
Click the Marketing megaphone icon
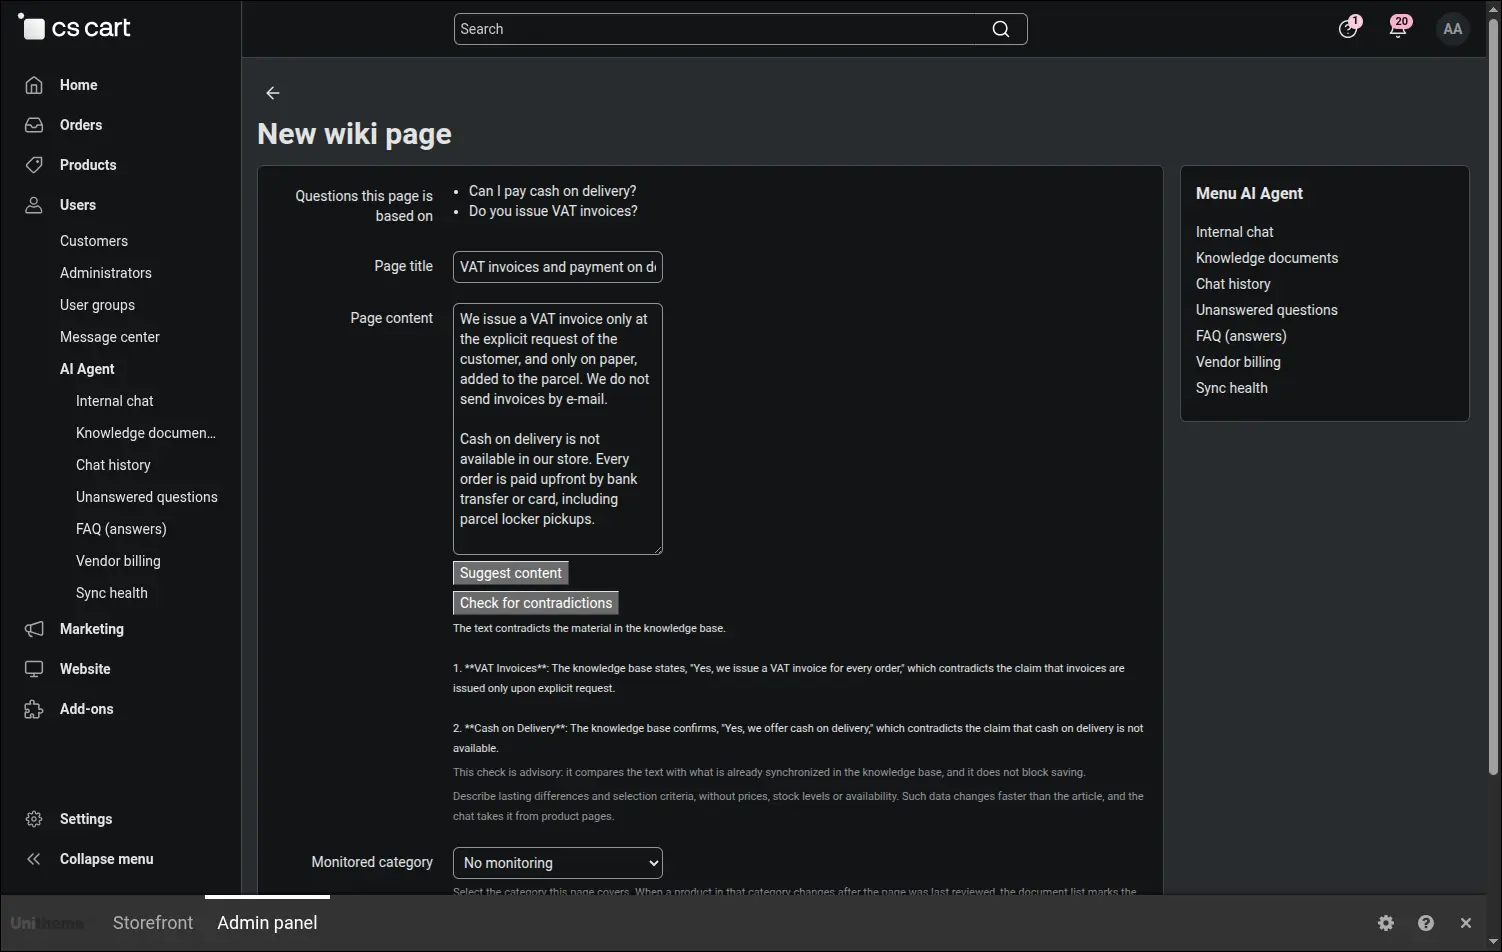34,629
